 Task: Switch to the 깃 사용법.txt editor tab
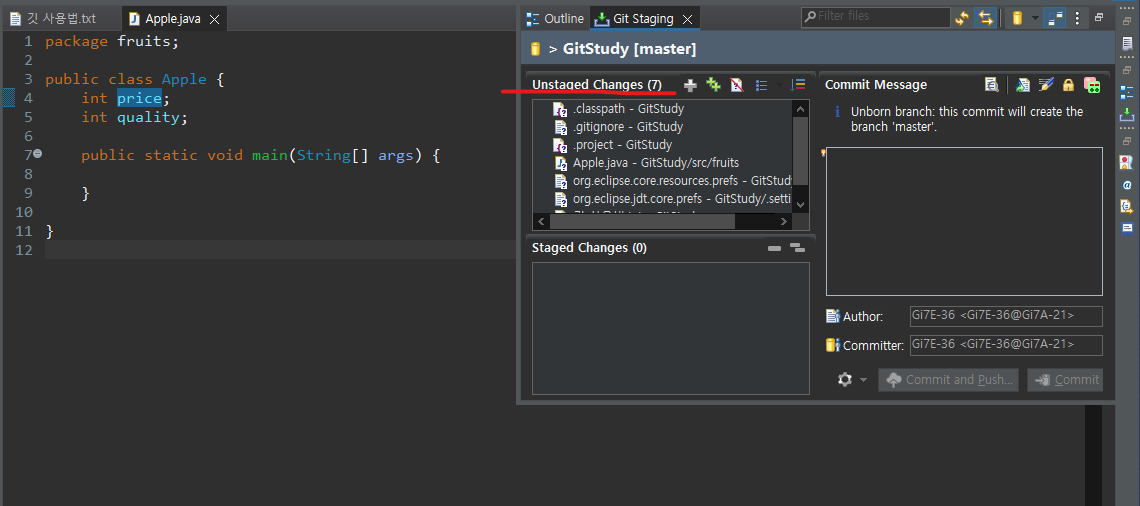coord(52,19)
